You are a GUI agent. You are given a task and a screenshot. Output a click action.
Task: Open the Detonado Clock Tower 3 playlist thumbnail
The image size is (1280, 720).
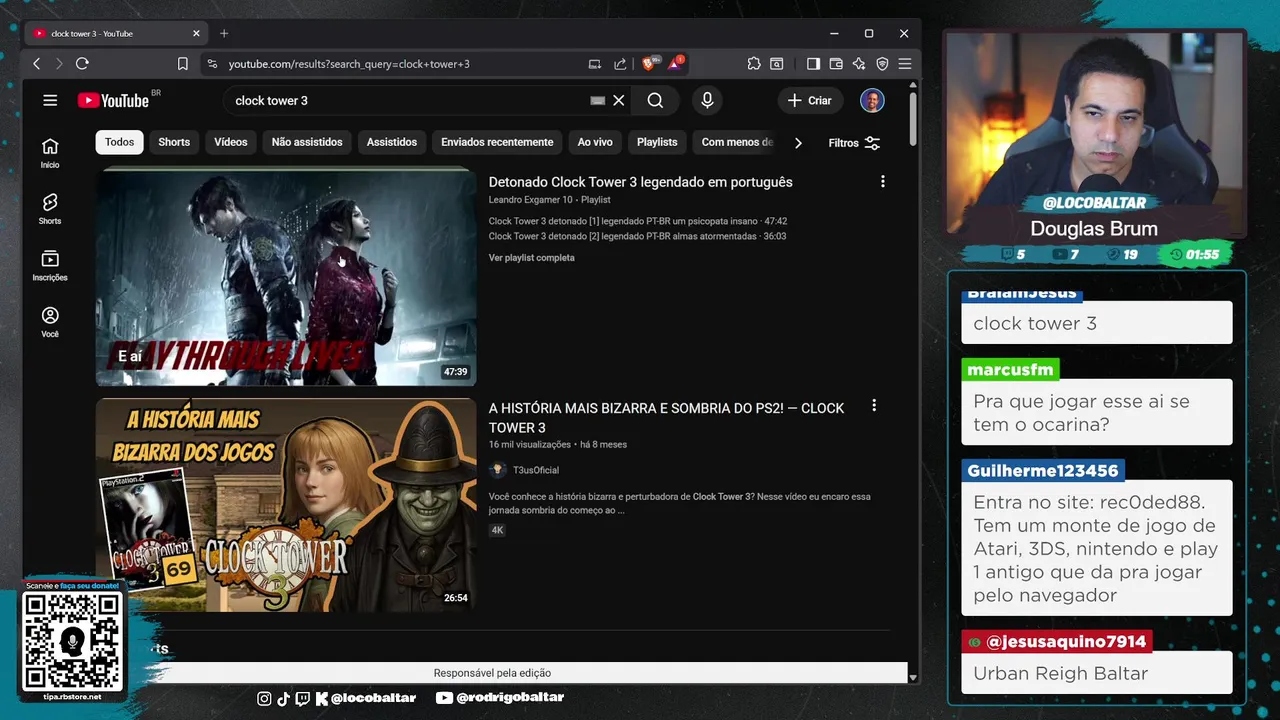(x=286, y=277)
